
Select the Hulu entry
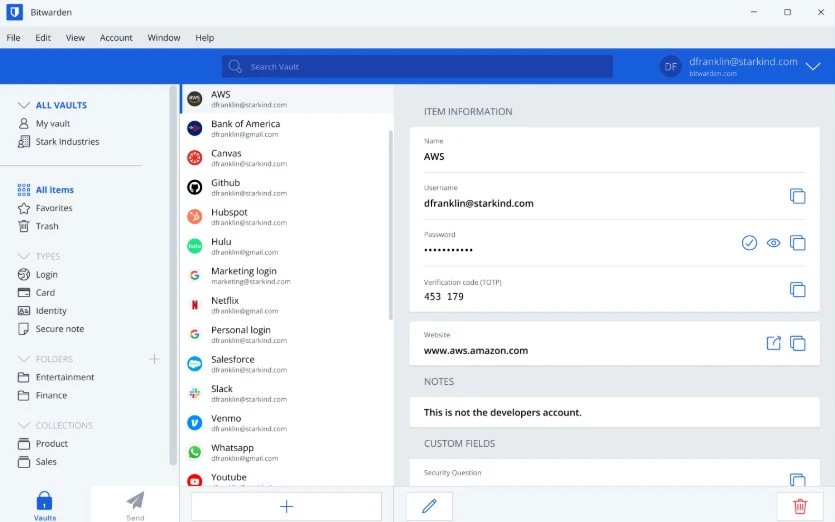[x=285, y=246]
